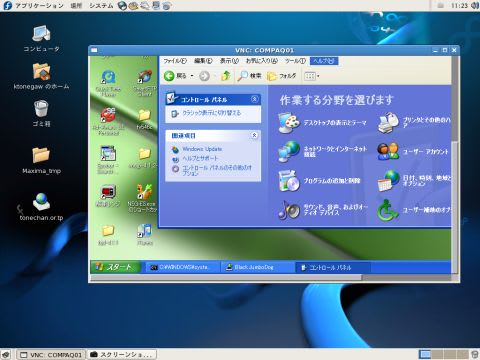Click the Up folder toolbar icon
The image size is (480, 360).
point(226,76)
